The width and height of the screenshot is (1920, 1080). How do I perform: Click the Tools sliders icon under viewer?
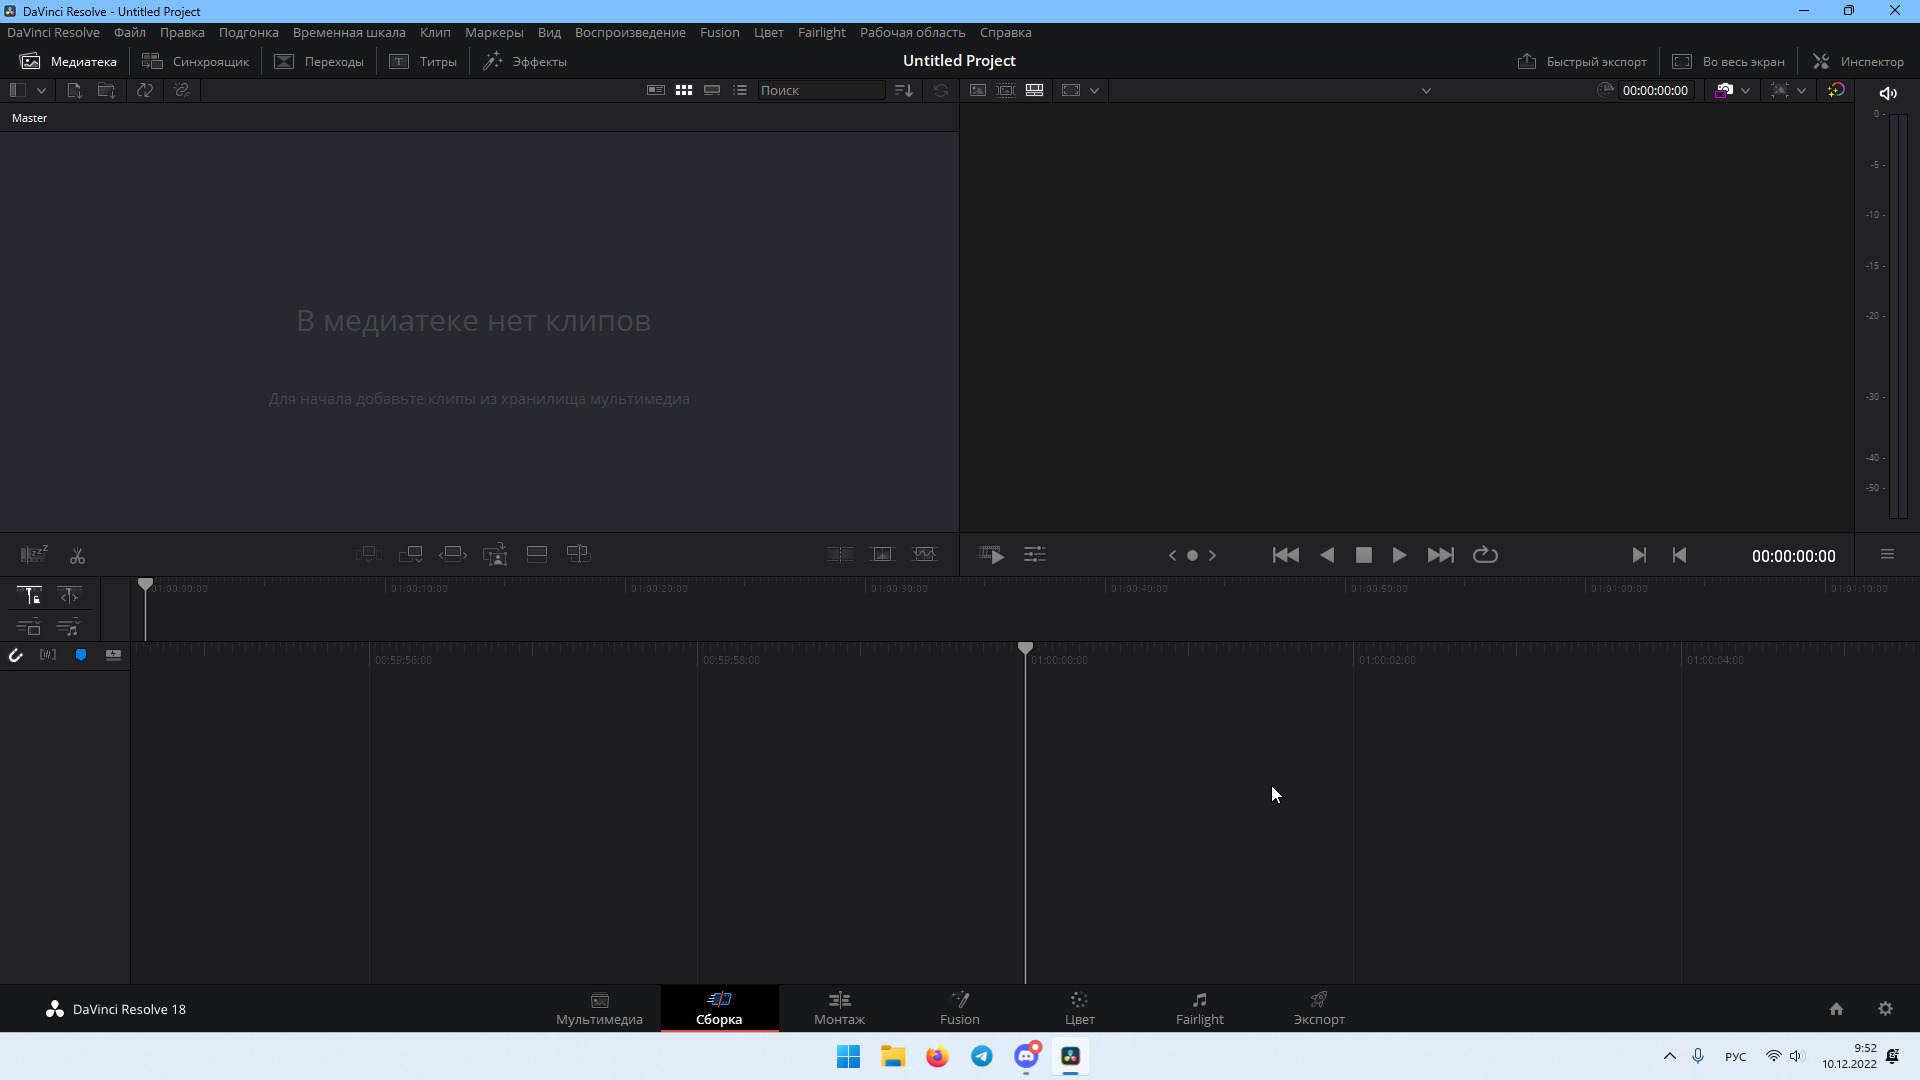click(1035, 554)
